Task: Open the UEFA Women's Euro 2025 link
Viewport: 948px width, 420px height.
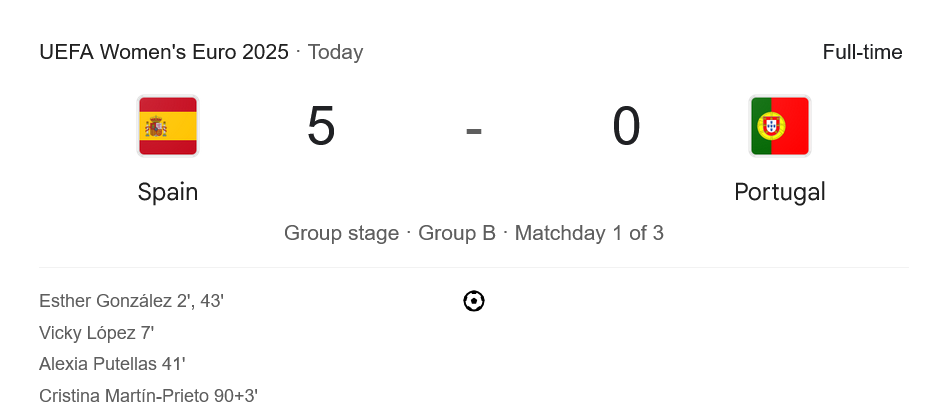Action: click(x=164, y=52)
